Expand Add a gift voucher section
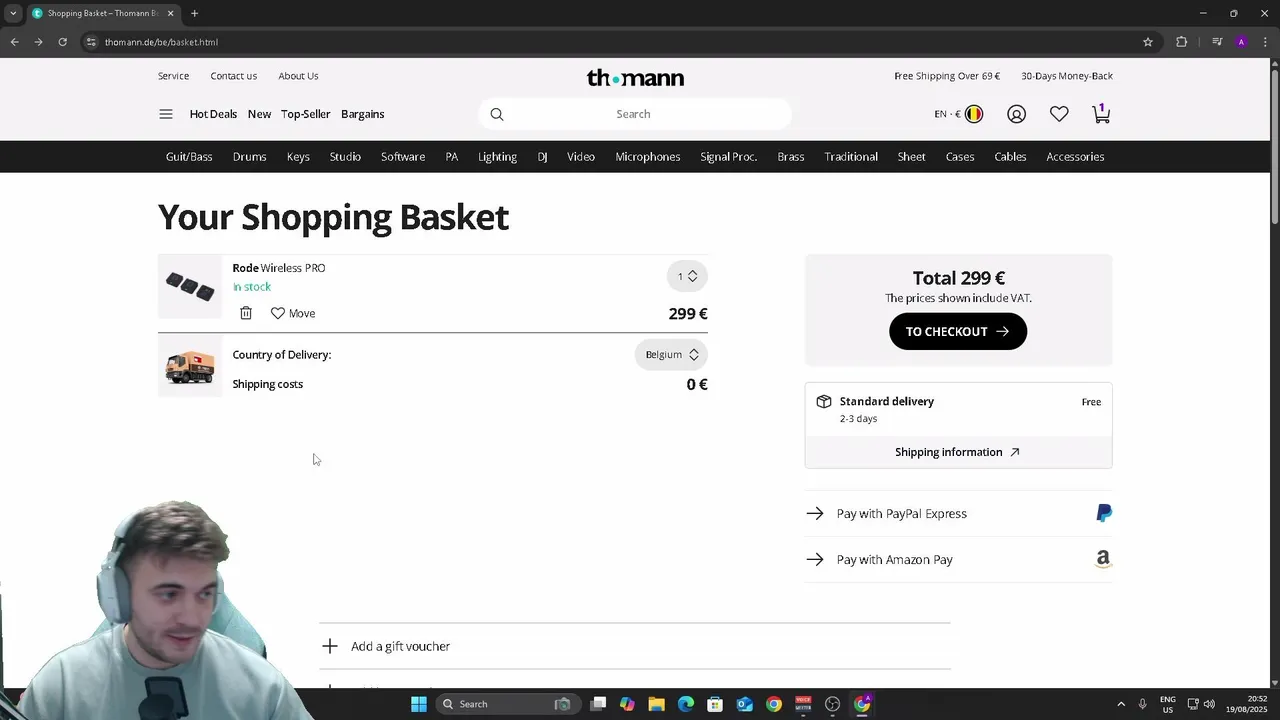Screen dimensions: 1280x720 coord(635,646)
